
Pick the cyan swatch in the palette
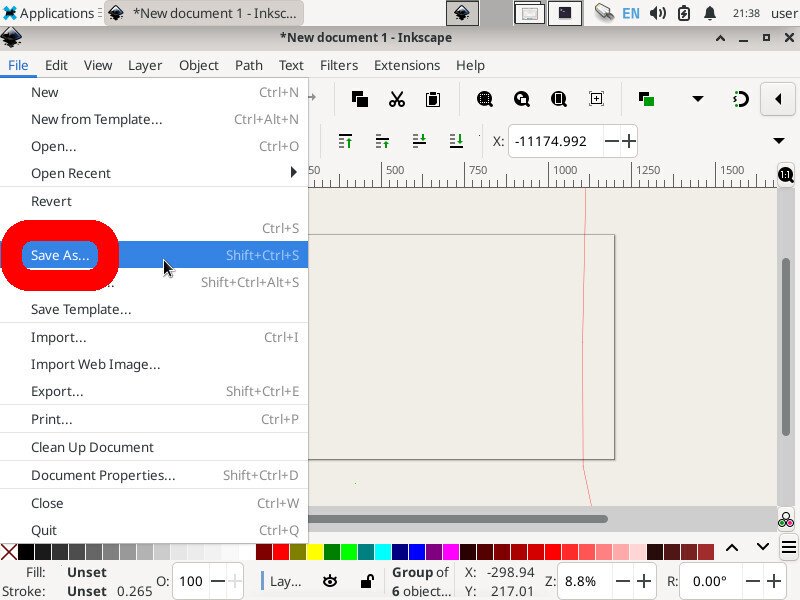pos(383,552)
